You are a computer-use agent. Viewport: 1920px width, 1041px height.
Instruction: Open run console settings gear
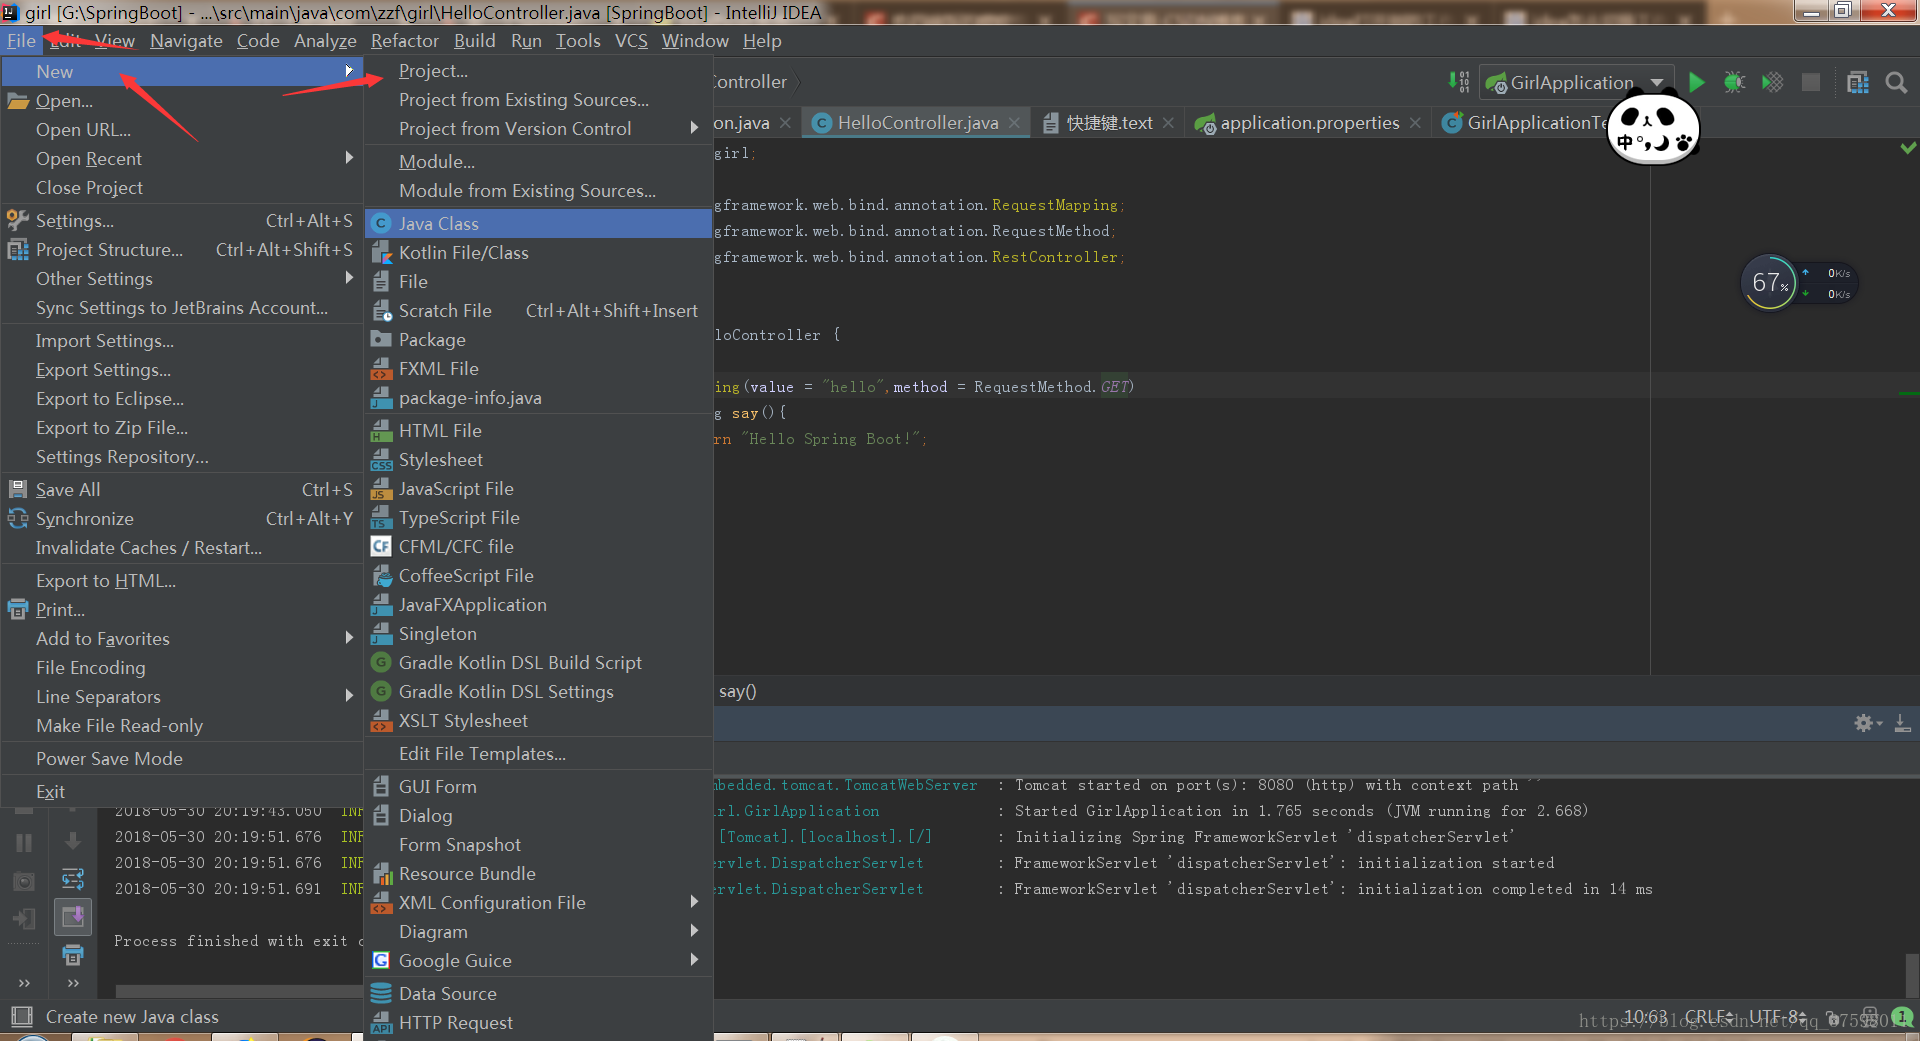pyautogui.click(x=1866, y=722)
